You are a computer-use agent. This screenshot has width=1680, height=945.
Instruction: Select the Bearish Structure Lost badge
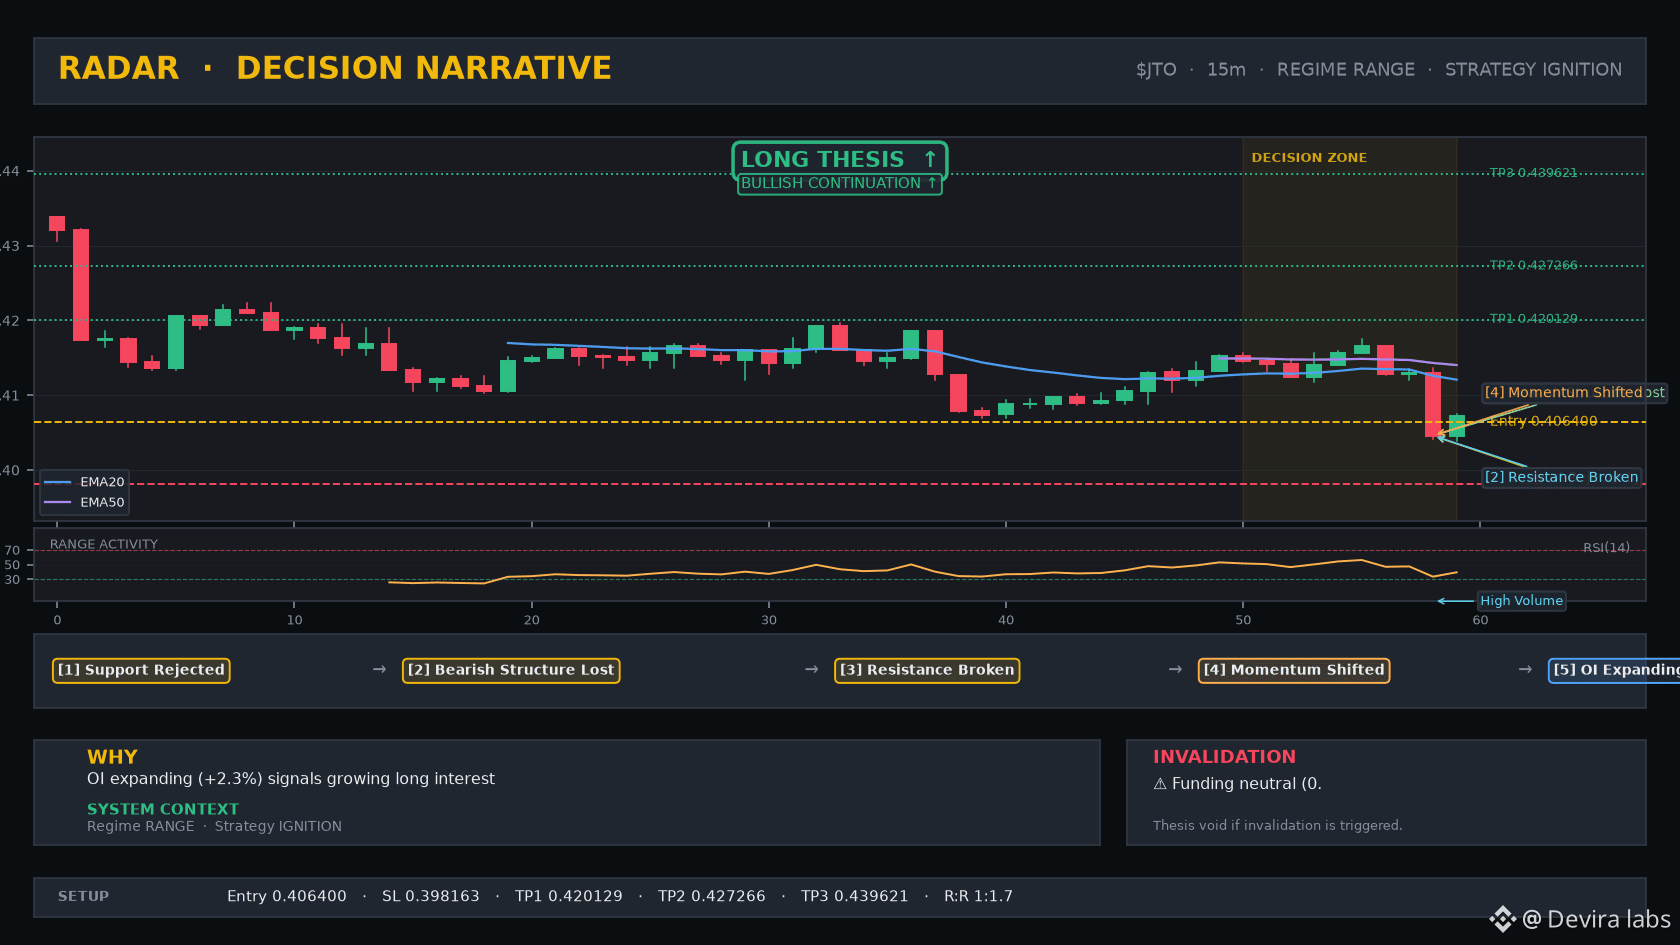(511, 670)
